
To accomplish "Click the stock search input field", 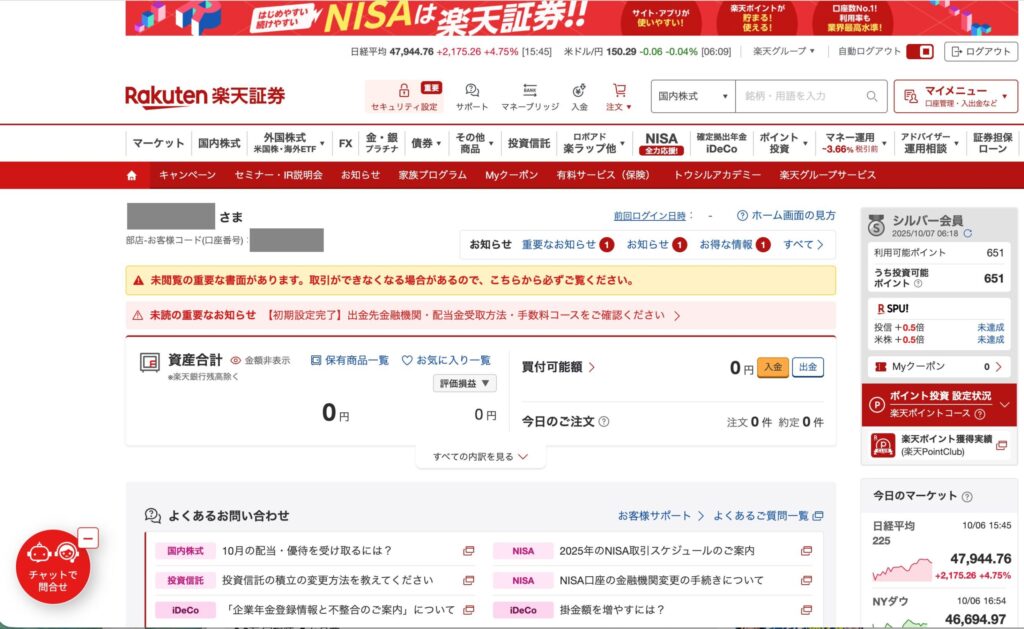I will [800, 97].
